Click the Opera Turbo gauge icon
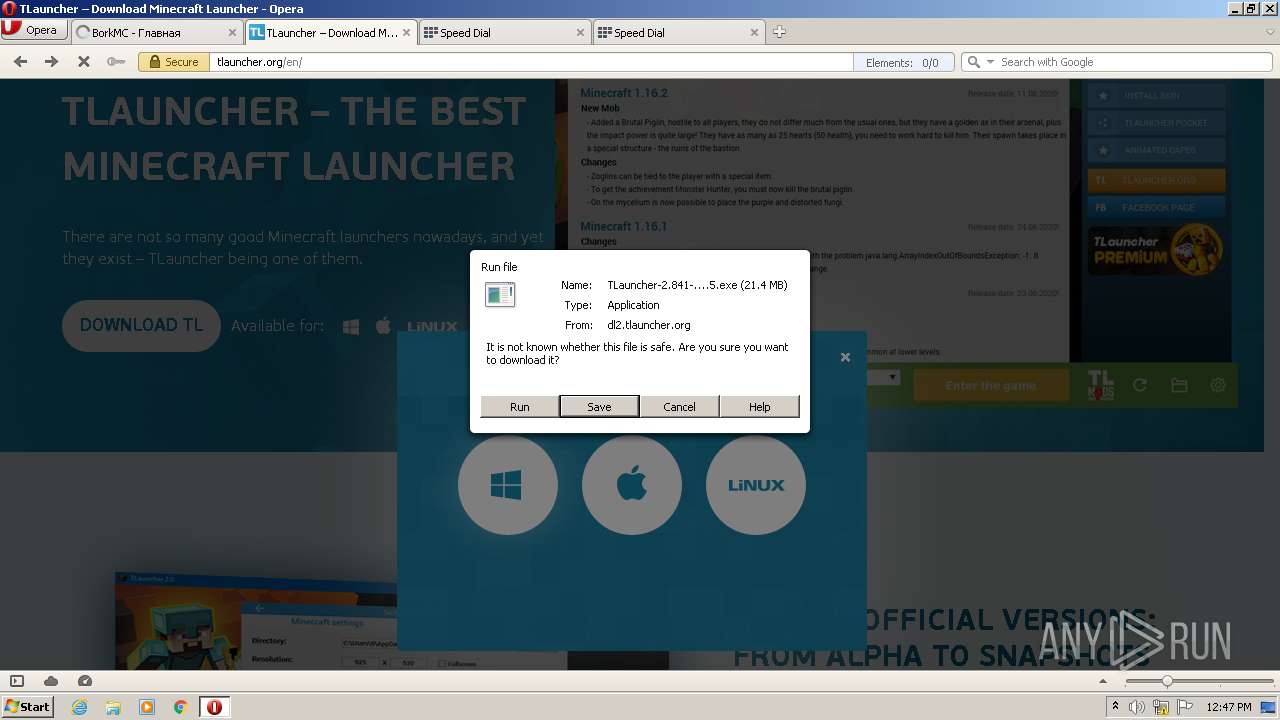This screenshot has height=720, width=1280. [x=85, y=681]
